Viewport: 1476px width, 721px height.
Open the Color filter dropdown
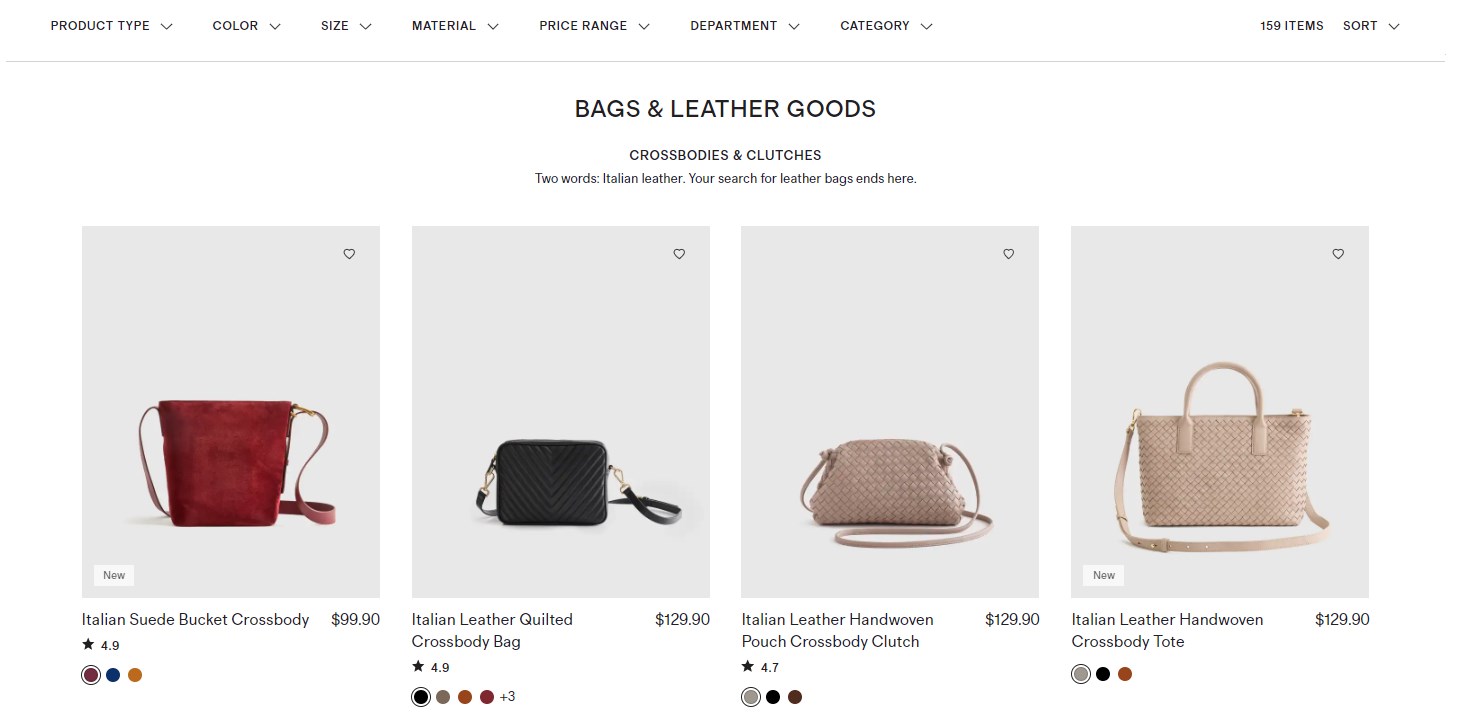(246, 26)
